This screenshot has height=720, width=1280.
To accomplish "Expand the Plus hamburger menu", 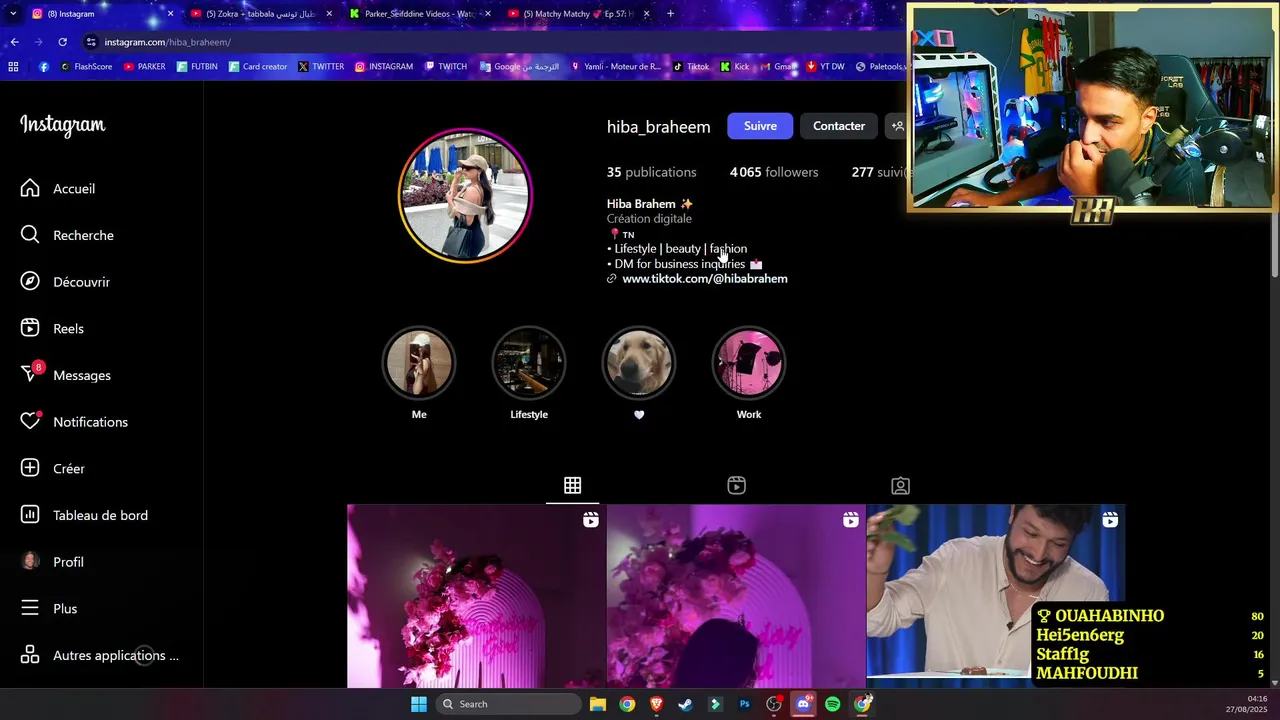I will point(50,609).
